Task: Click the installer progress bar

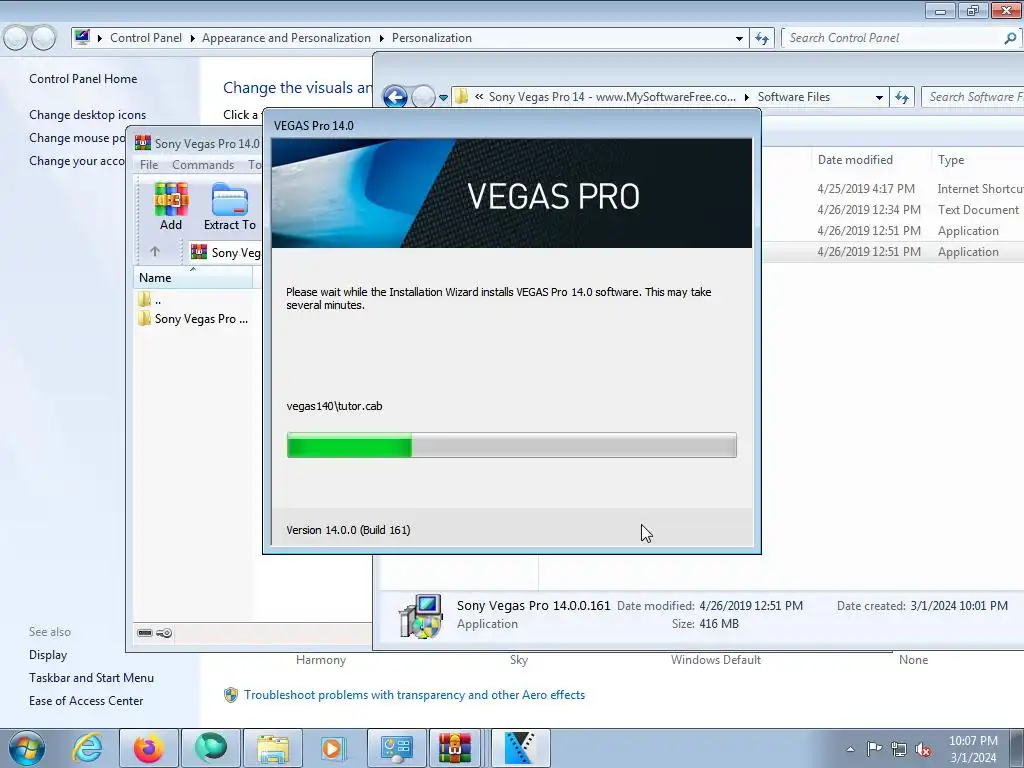Action: (x=511, y=445)
